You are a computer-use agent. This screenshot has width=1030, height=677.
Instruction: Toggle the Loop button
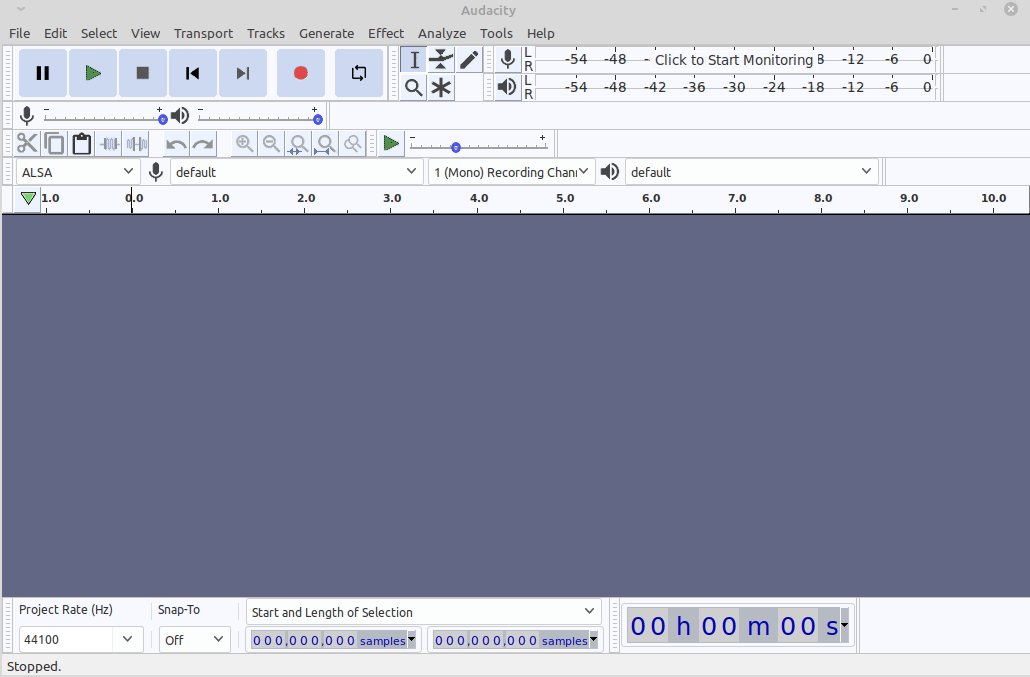pos(359,73)
